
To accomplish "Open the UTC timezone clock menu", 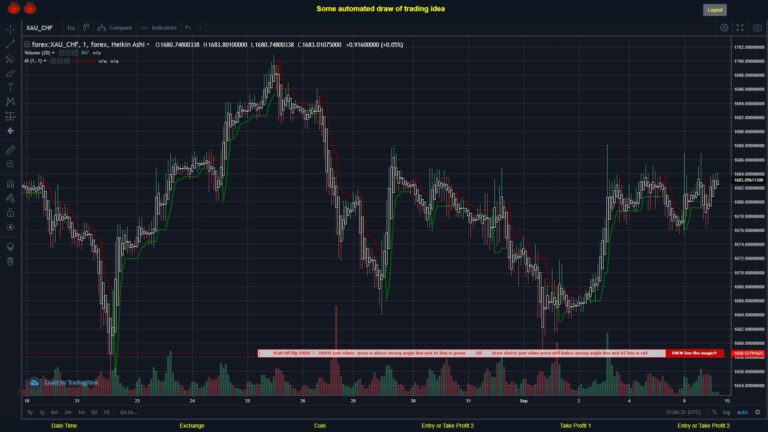I will pos(683,412).
